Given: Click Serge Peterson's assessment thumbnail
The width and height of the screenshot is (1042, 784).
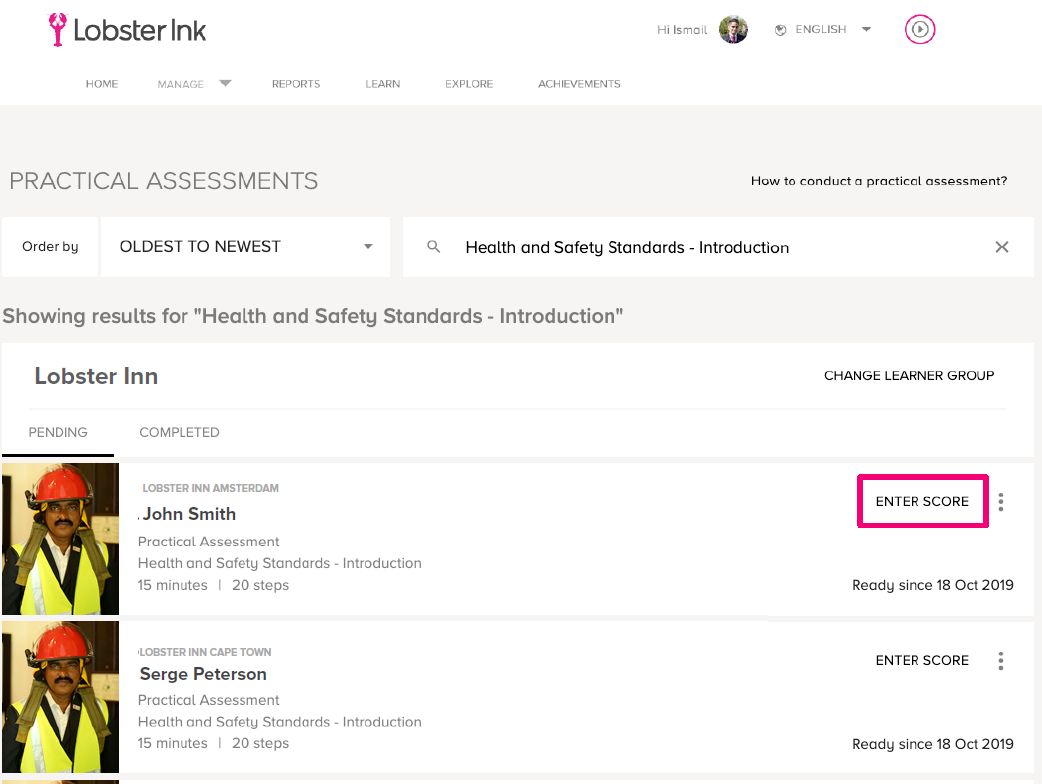Looking at the screenshot, I should 60,697.
